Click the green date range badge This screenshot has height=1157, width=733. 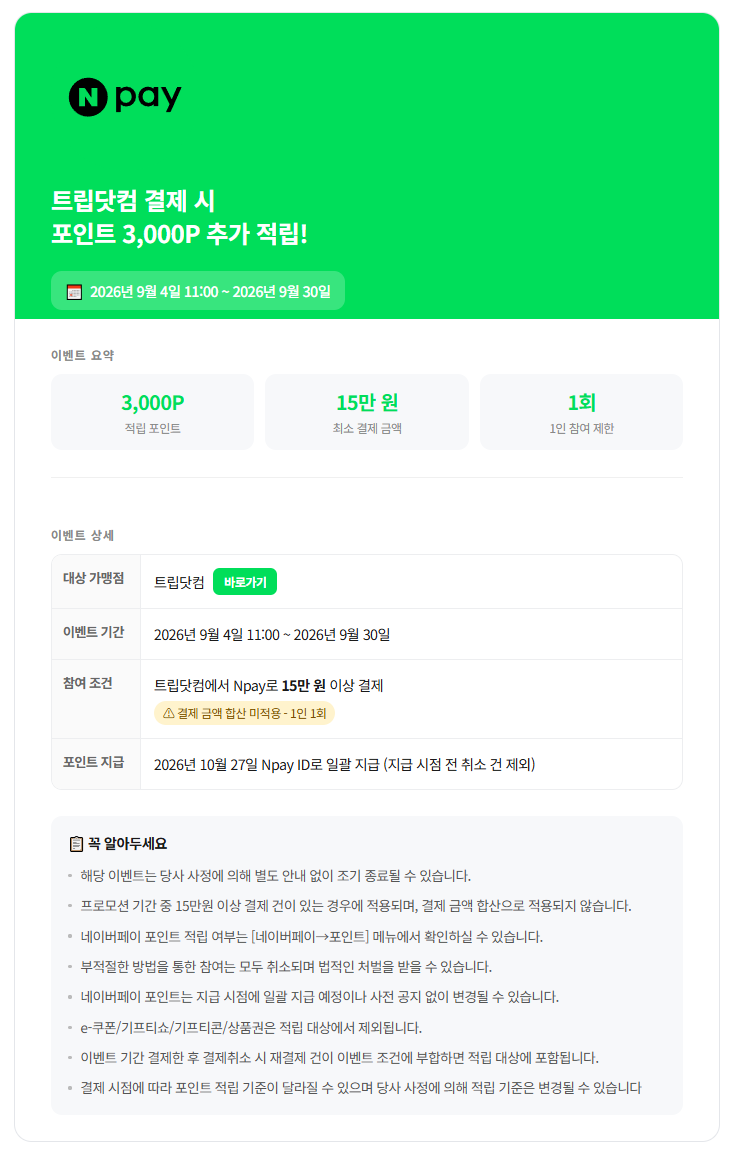(x=198, y=291)
